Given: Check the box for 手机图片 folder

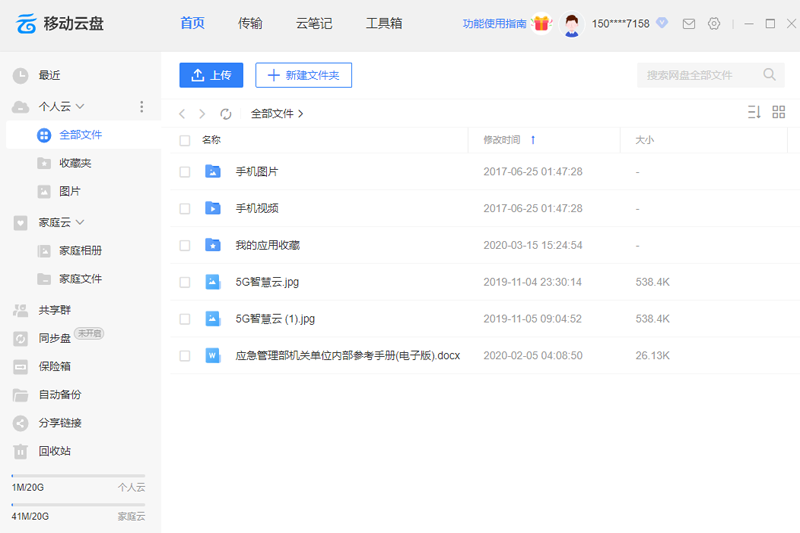Looking at the screenshot, I should (184, 172).
